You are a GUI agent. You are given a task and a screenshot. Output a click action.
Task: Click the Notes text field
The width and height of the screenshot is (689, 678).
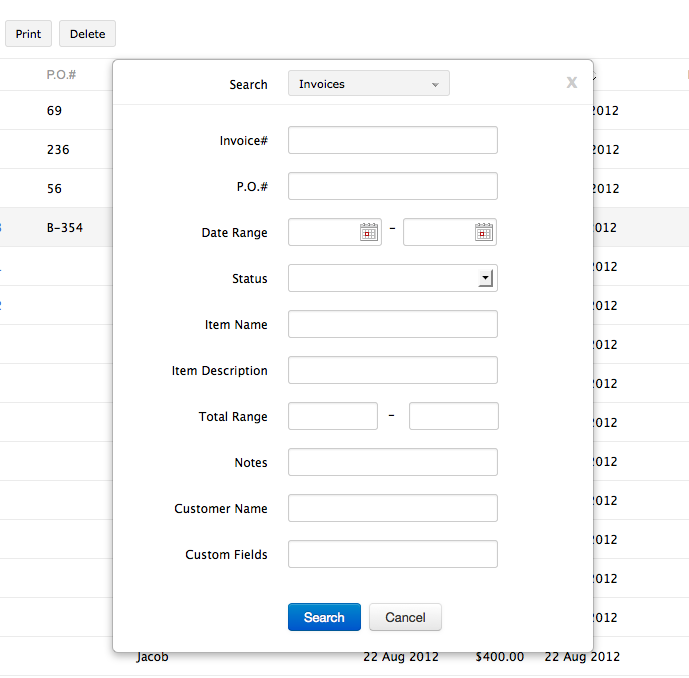tap(392, 462)
